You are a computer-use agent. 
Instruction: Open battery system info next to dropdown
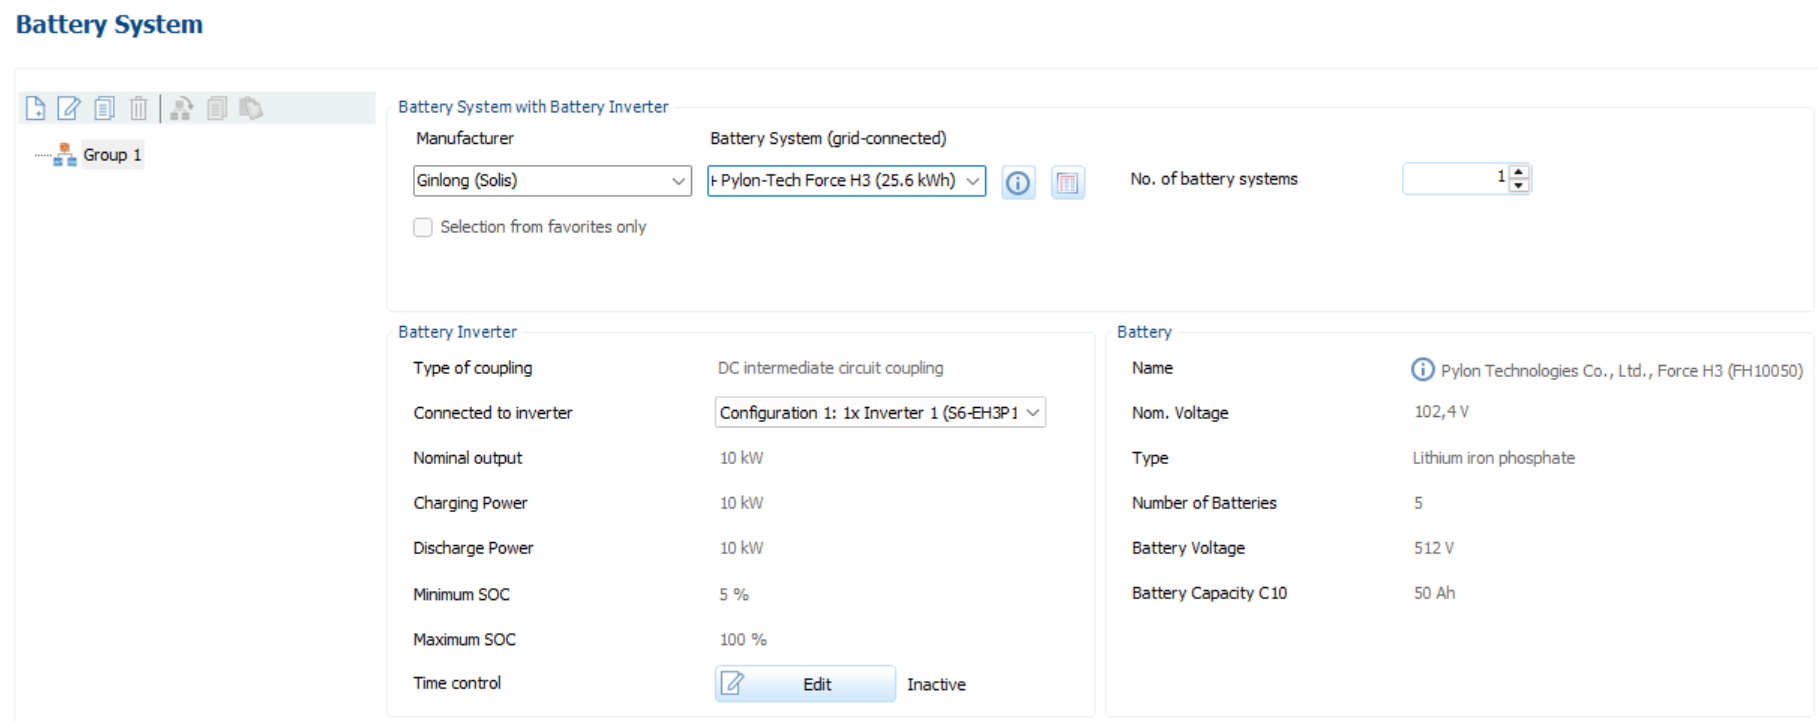tap(1017, 183)
